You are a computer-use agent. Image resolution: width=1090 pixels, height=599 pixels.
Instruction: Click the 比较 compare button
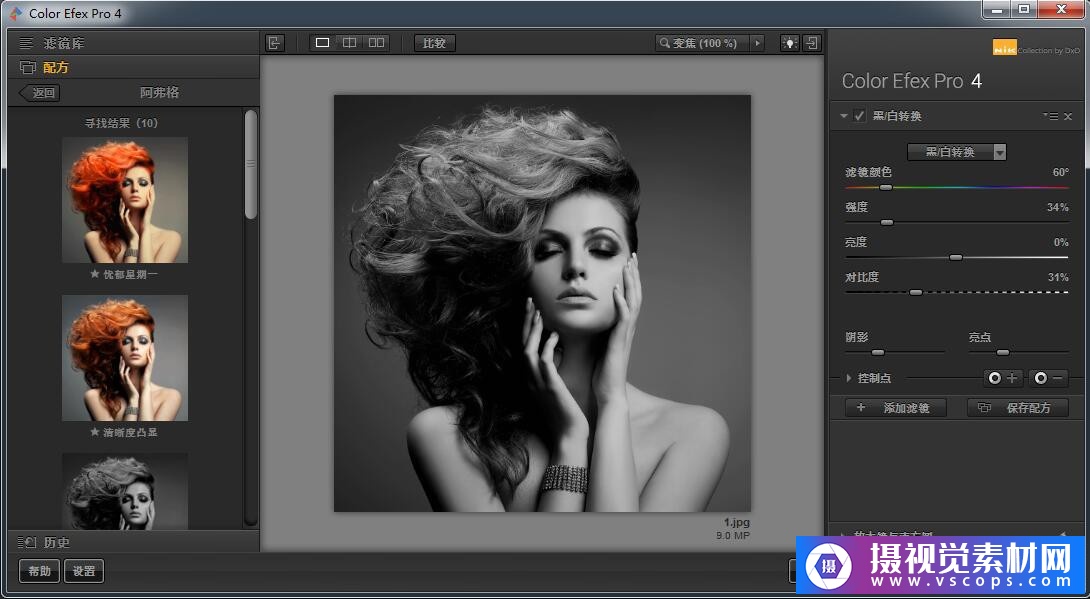pos(435,43)
